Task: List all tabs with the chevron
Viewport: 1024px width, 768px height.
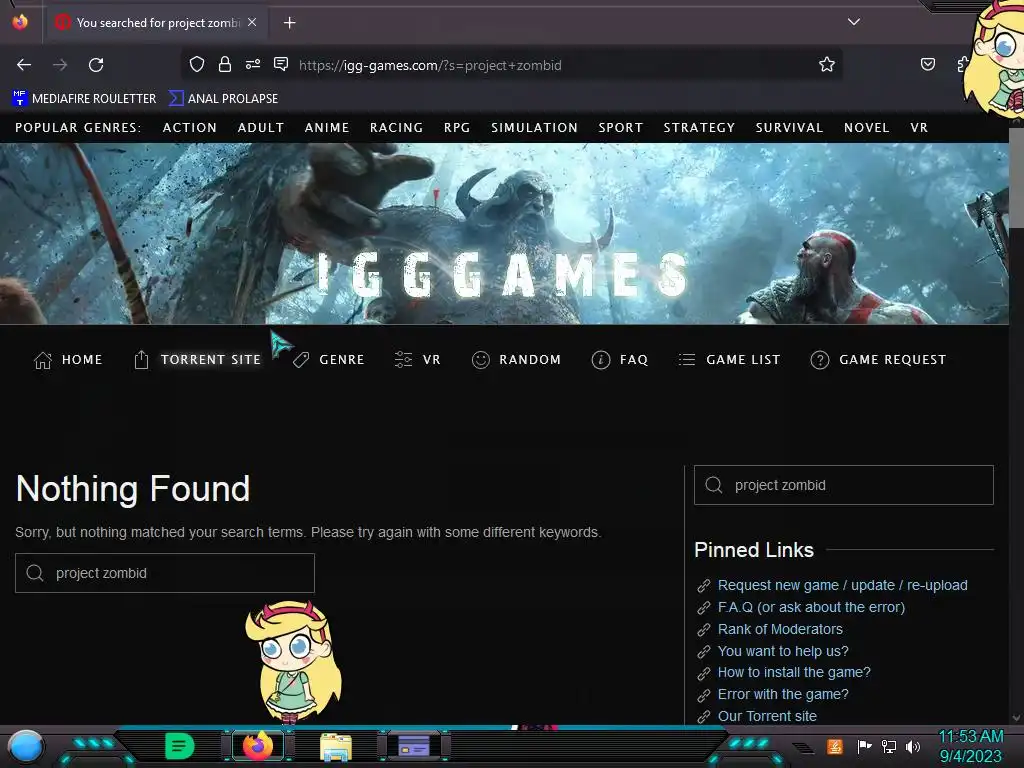Action: tap(854, 22)
